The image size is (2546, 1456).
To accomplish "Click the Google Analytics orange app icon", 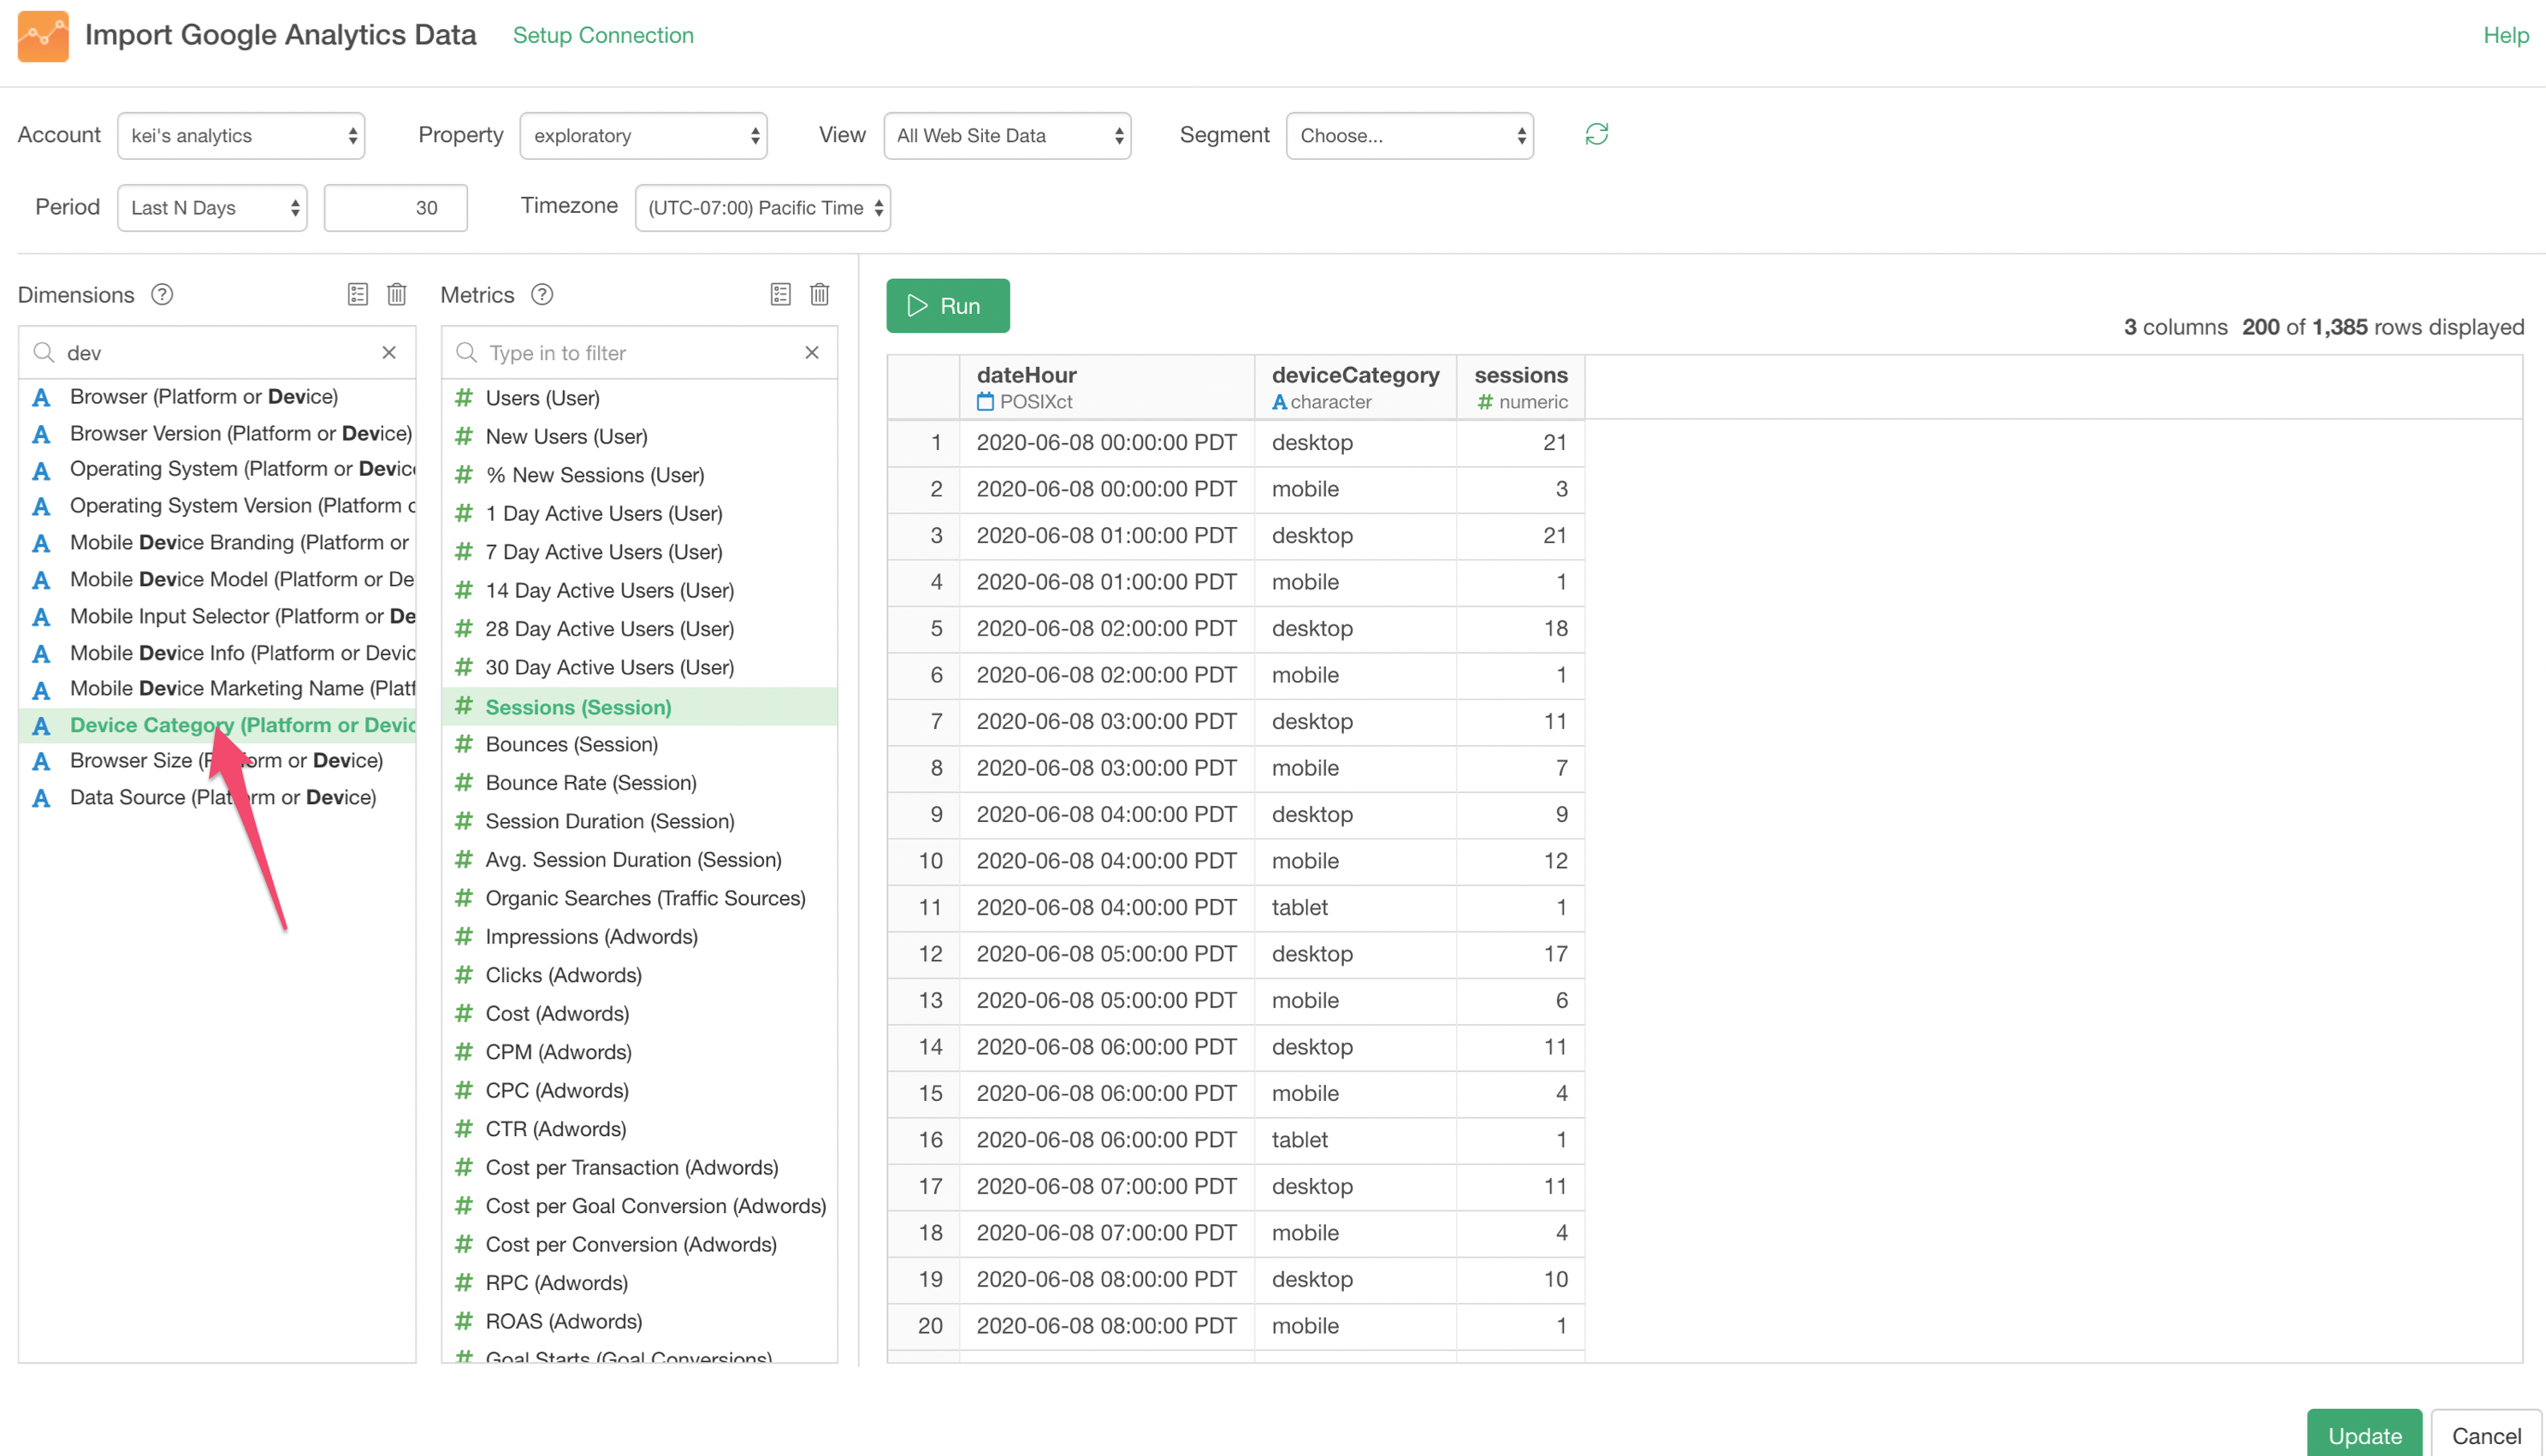I will [43, 36].
